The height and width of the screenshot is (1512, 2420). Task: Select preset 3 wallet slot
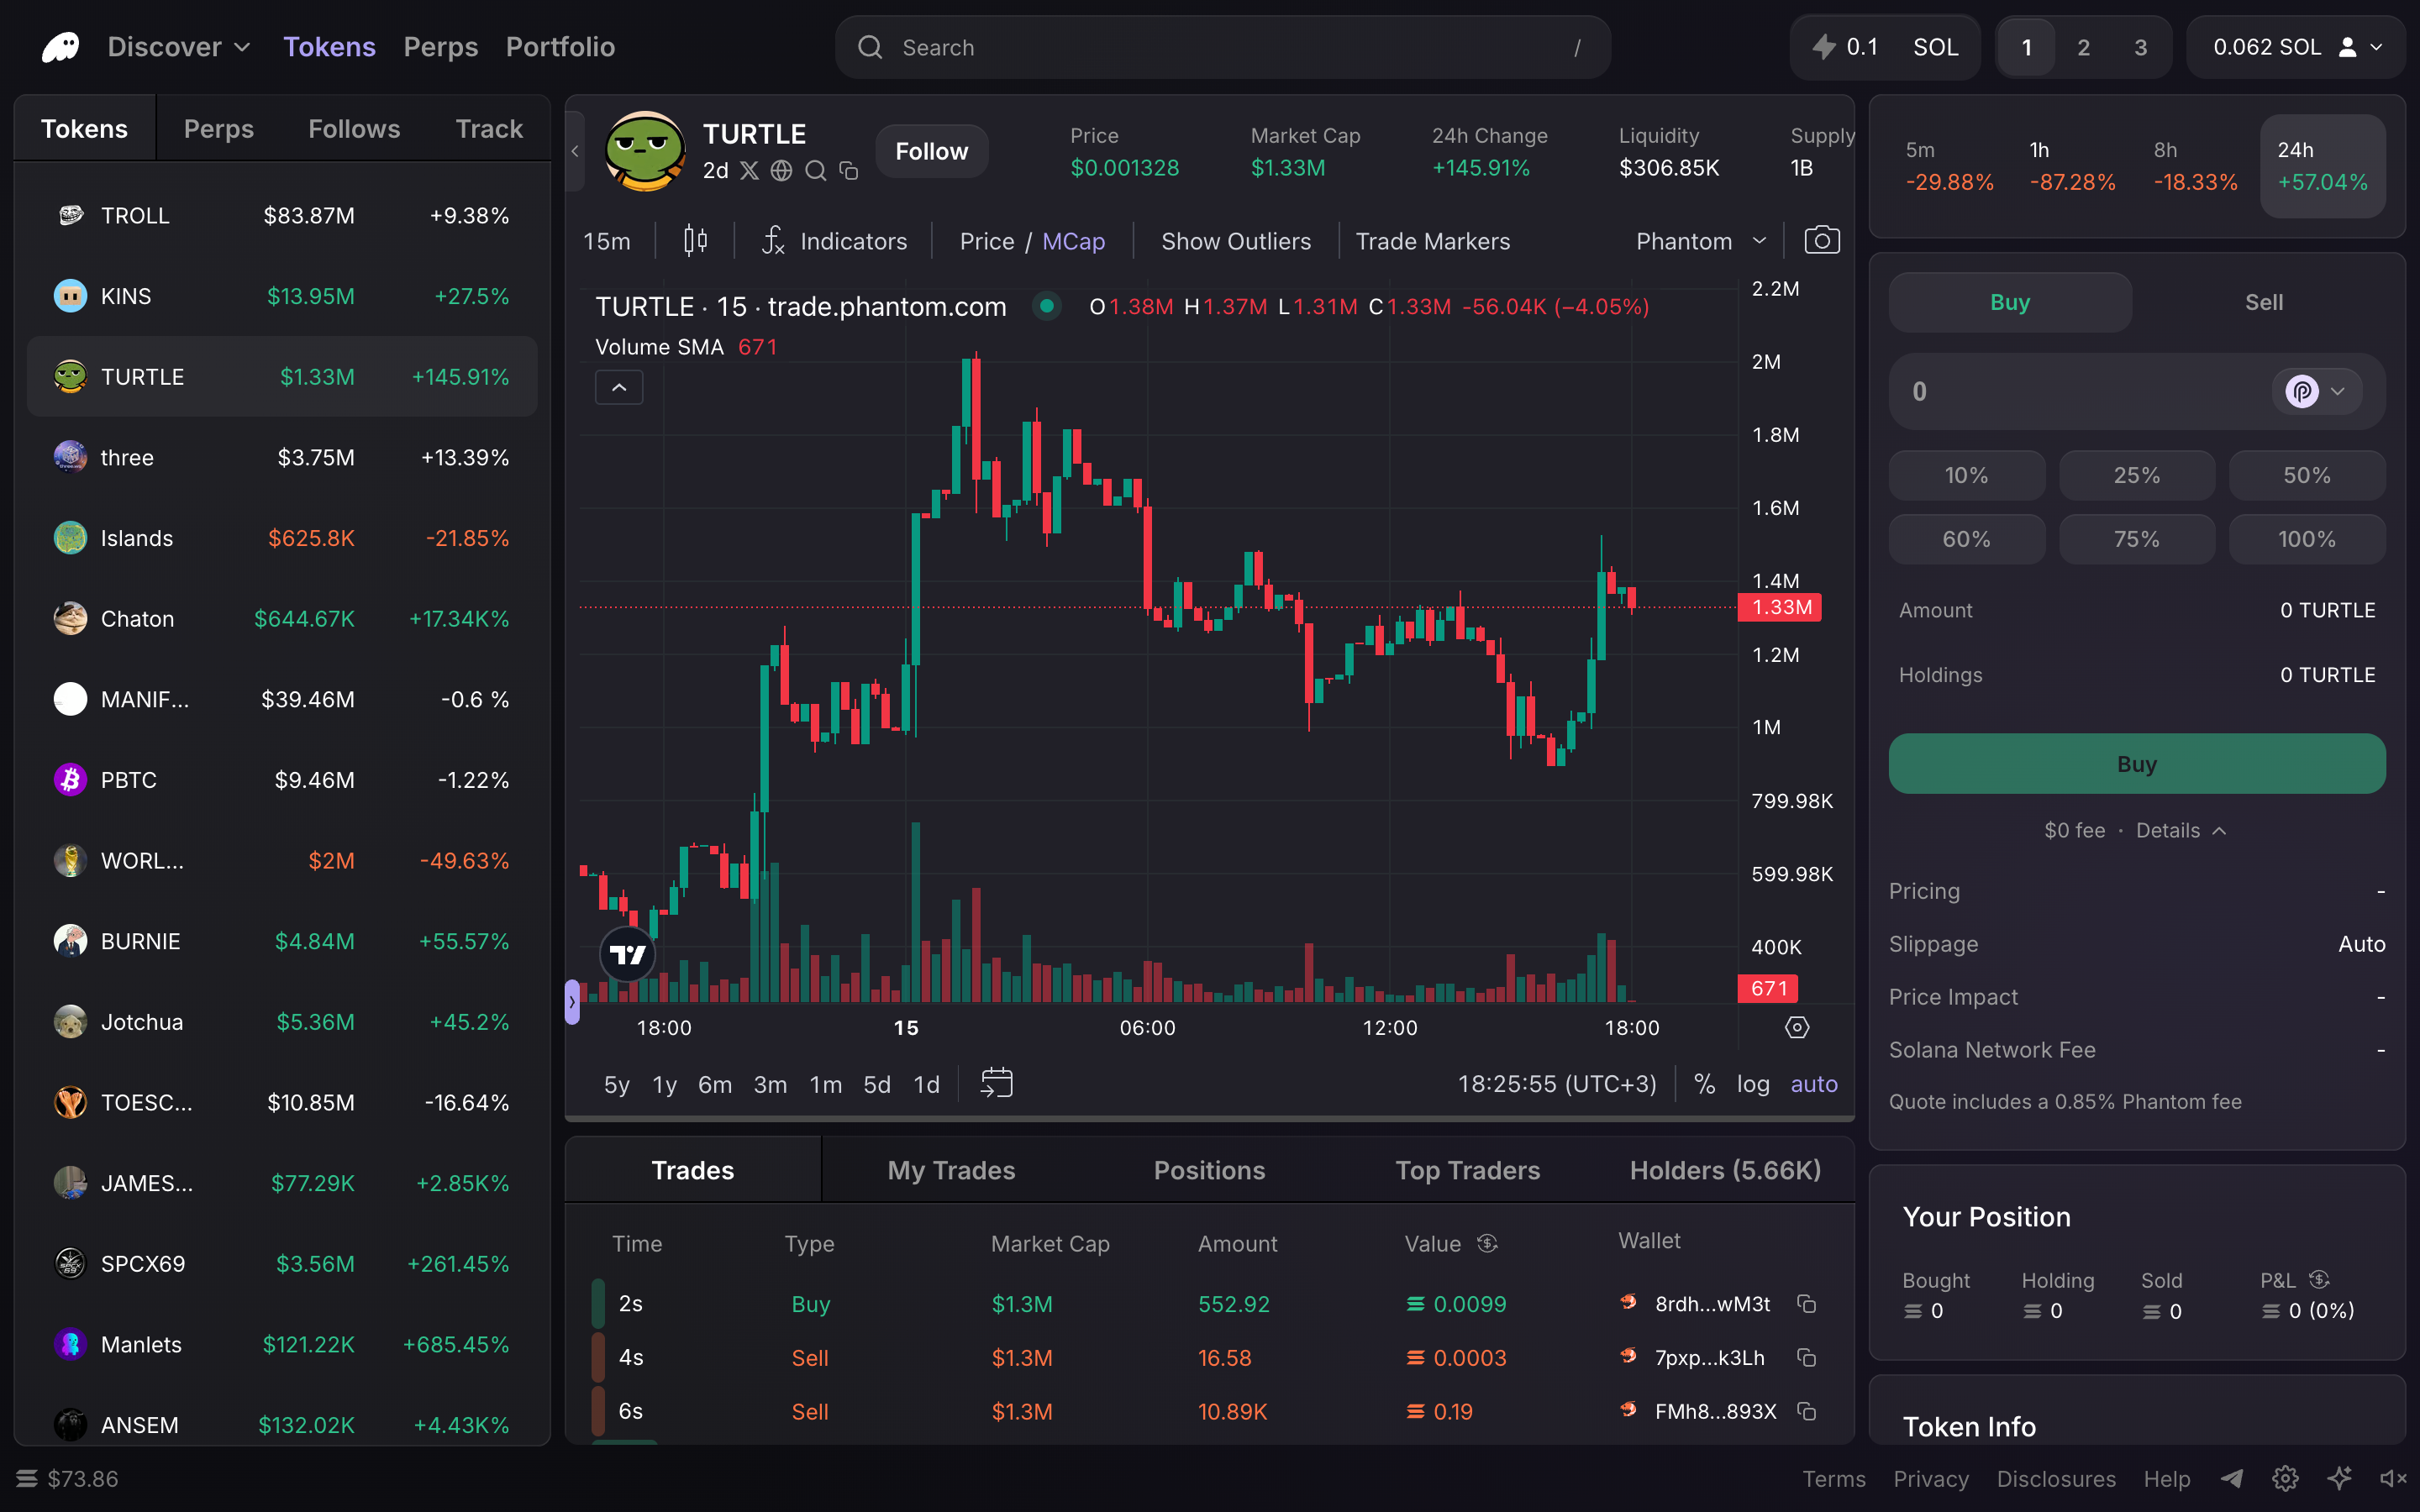pos(2140,47)
